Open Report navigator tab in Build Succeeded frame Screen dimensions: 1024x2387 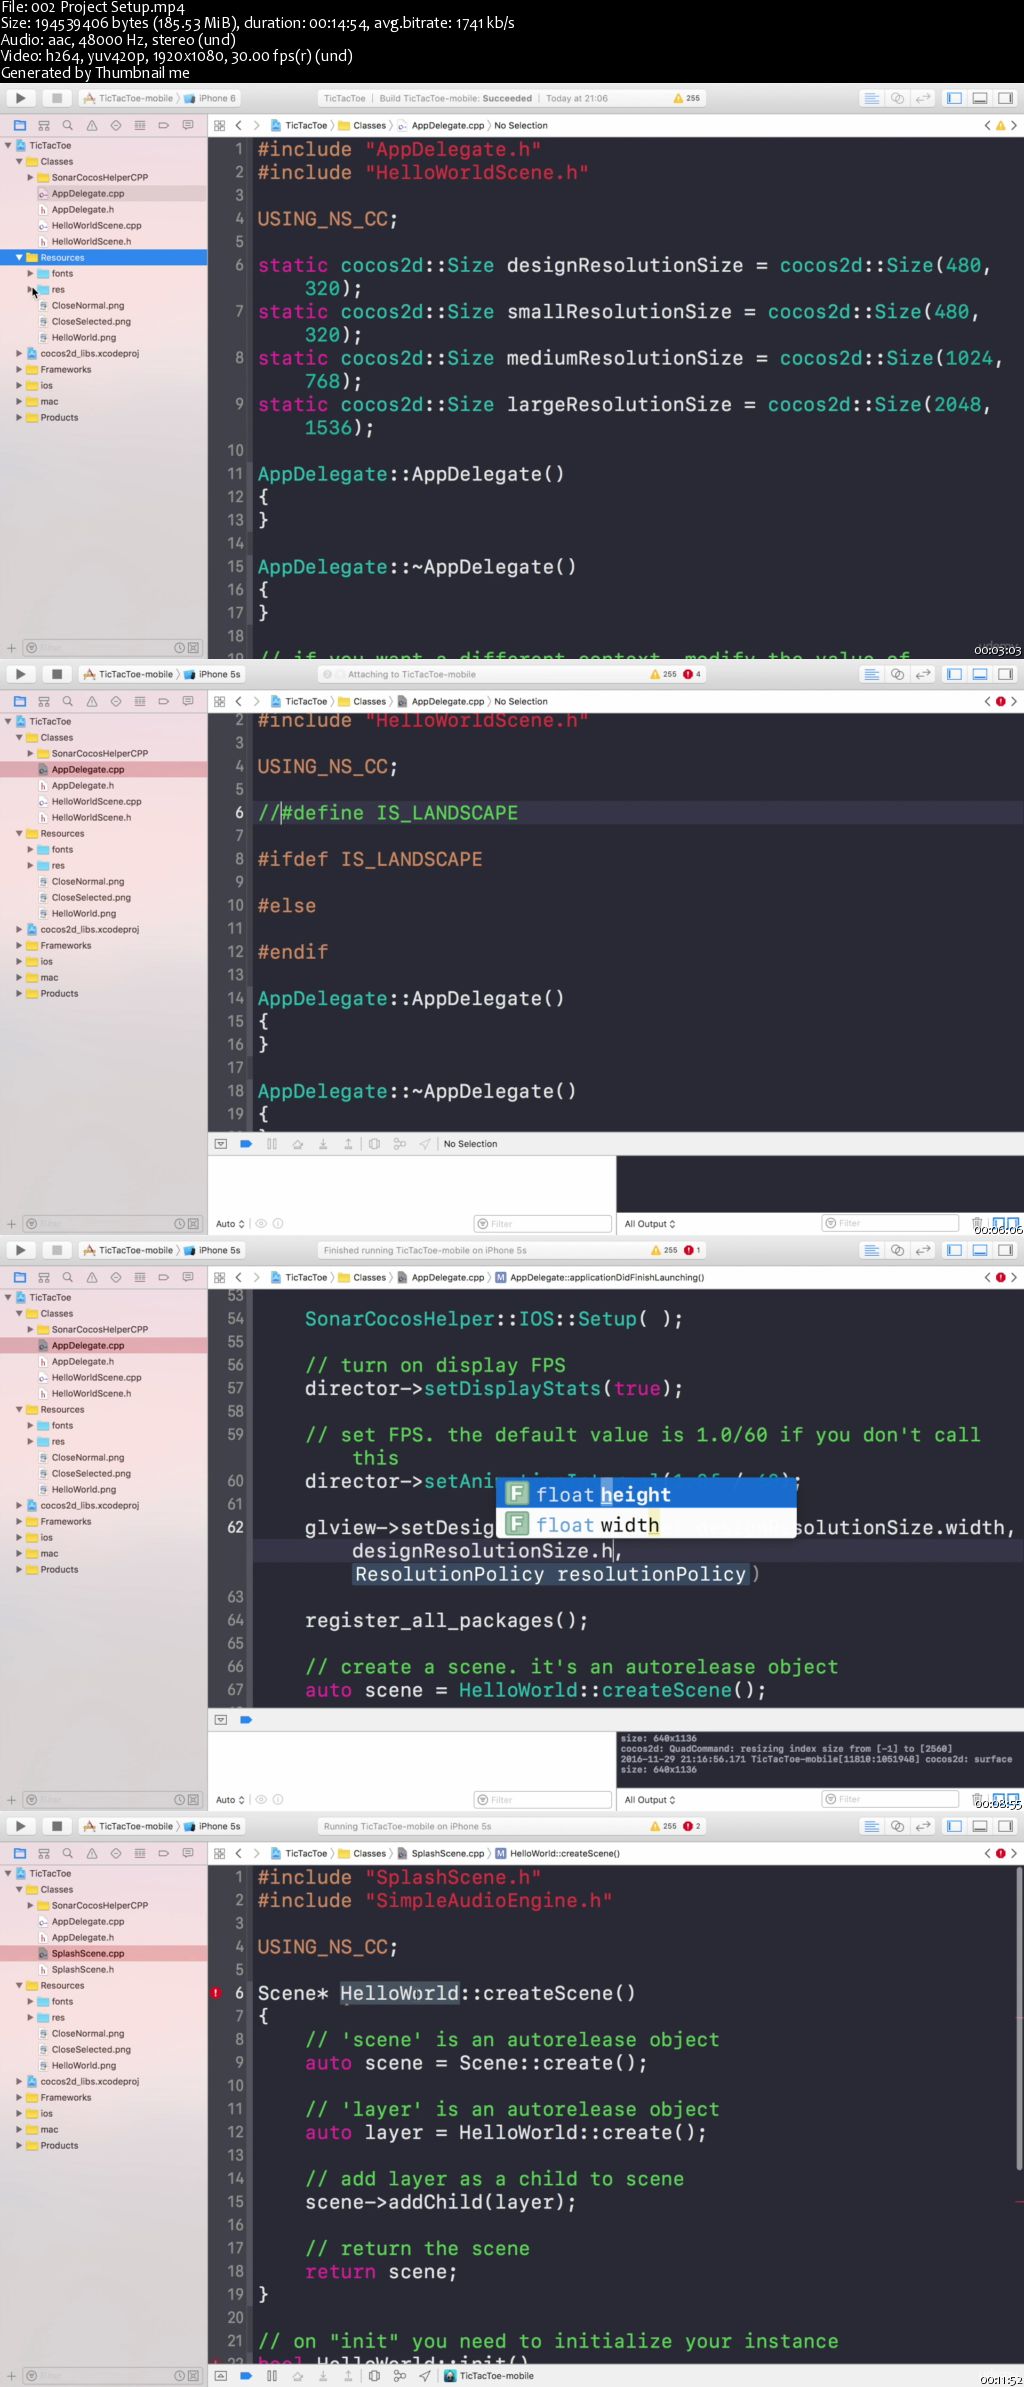pyautogui.click(x=188, y=125)
